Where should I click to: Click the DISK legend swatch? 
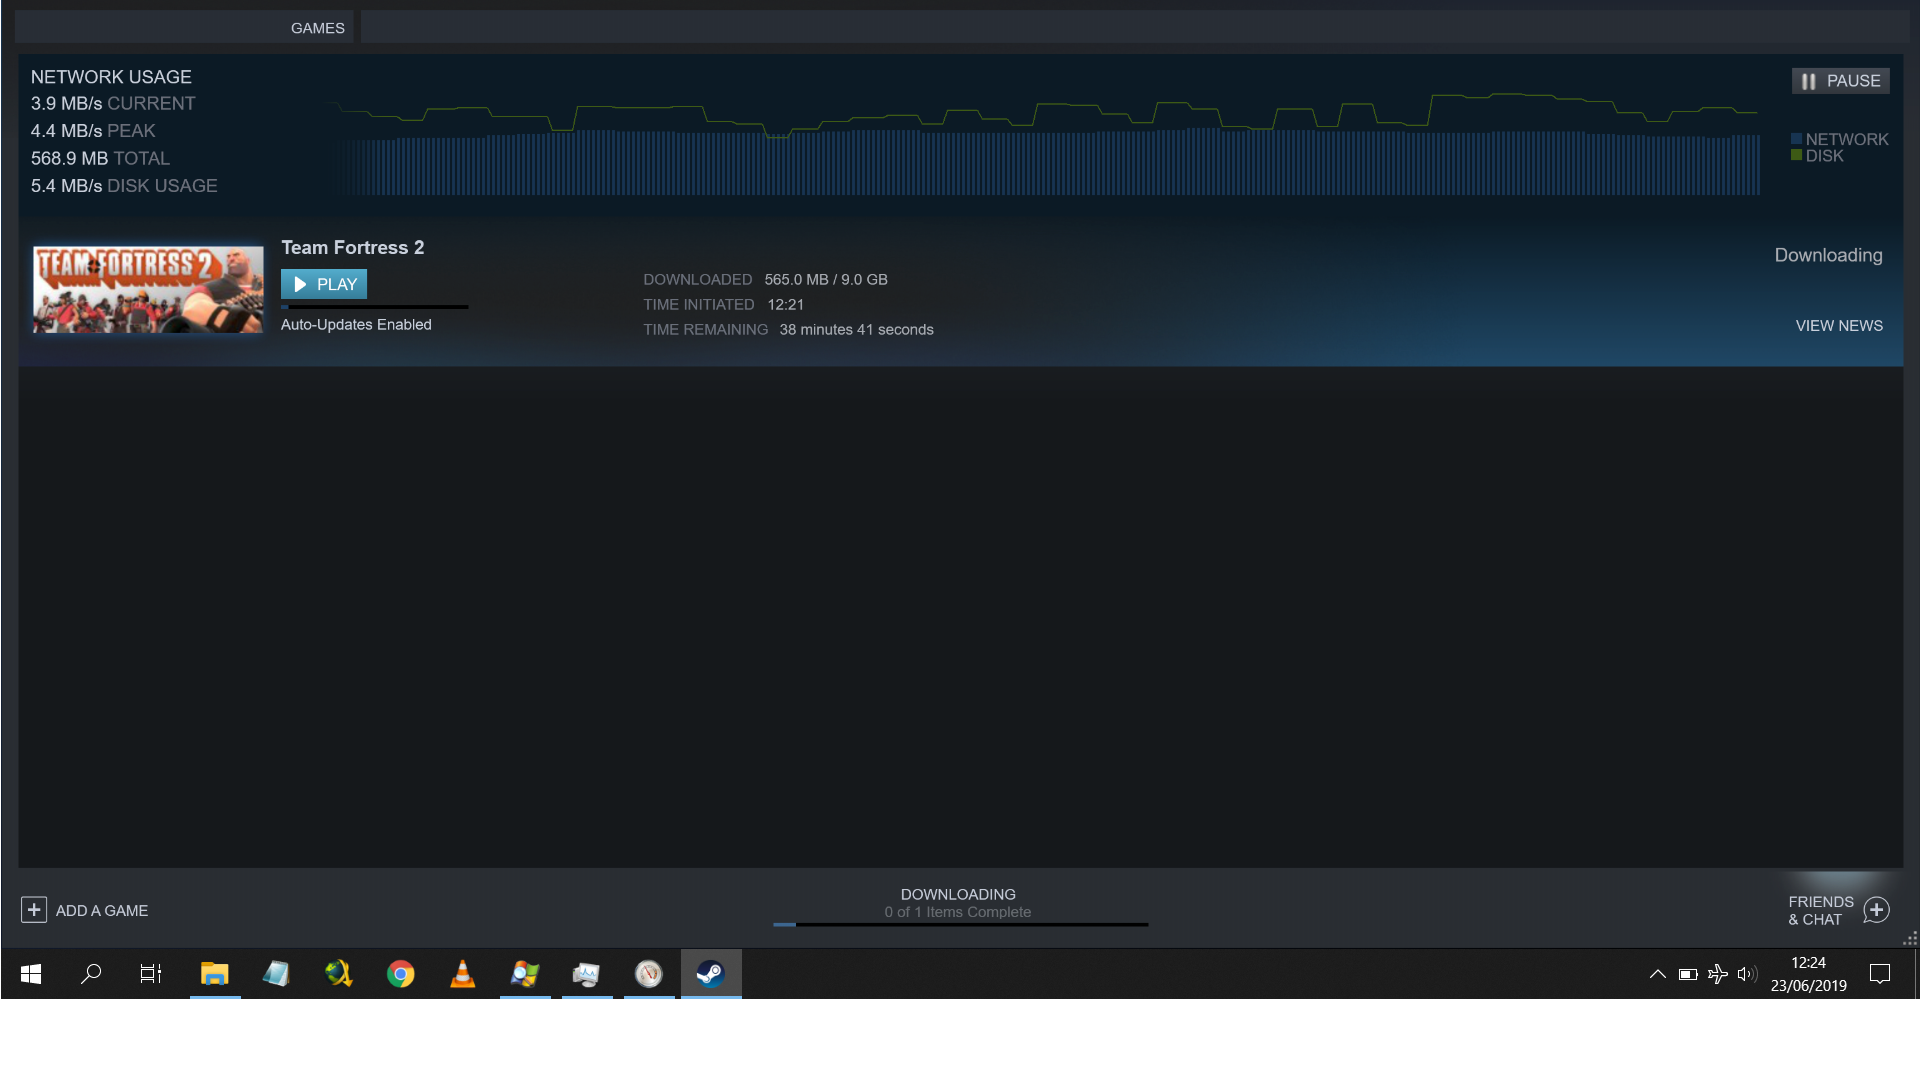1796,155
